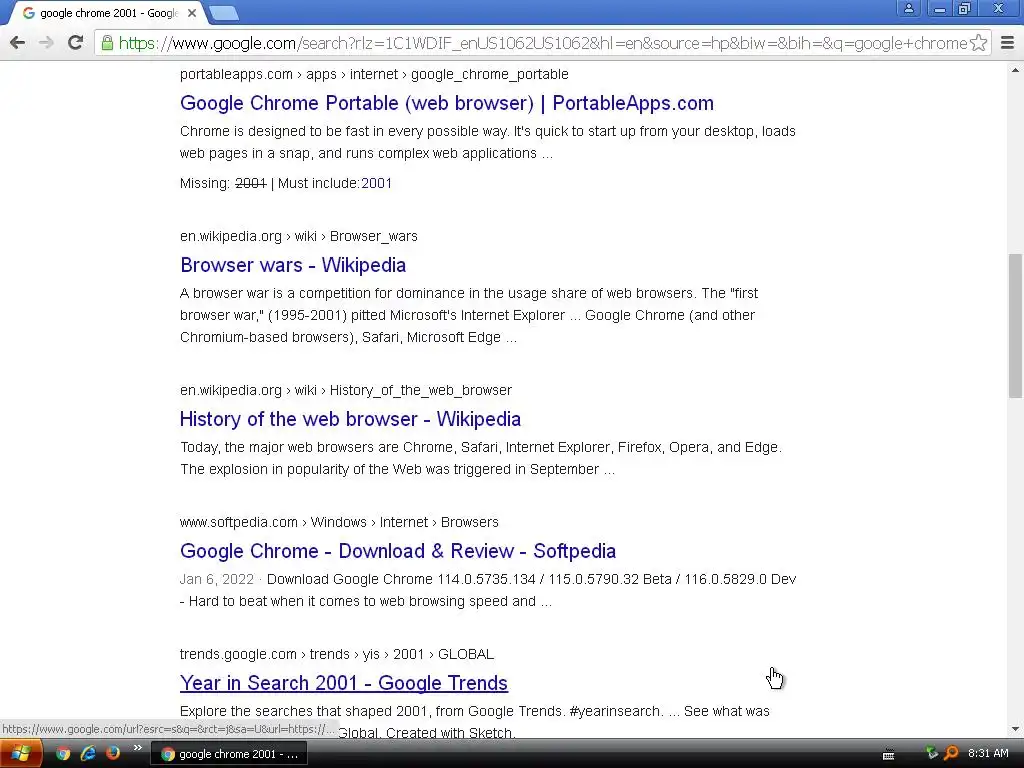Open the Browser wars - Wikipedia result

tap(293, 265)
